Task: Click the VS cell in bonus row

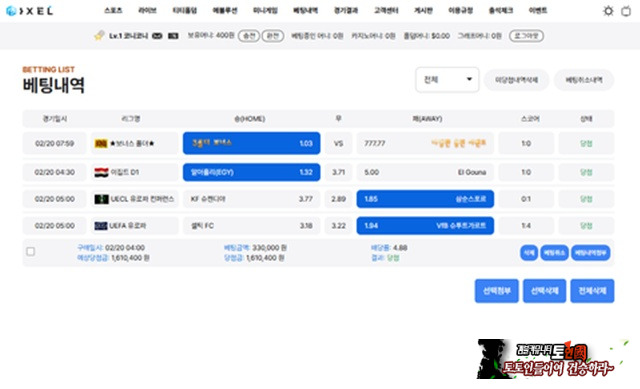Action: (x=338, y=143)
